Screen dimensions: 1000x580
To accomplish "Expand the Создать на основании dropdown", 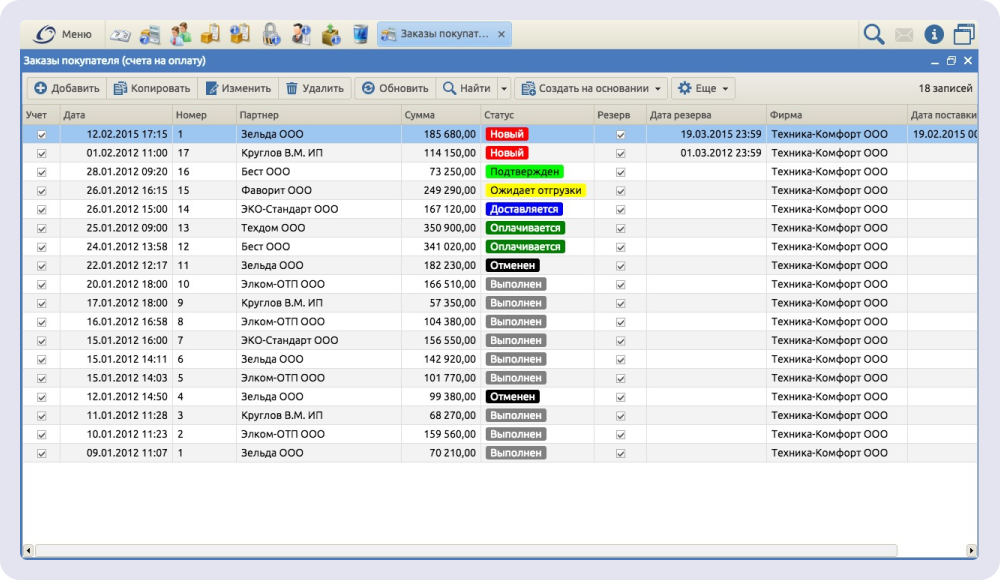I will tap(589, 88).
